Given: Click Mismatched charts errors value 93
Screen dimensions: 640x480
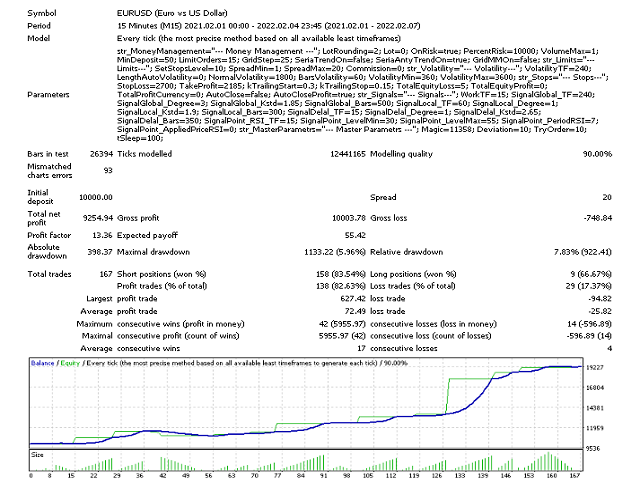Looking at the screenshot, I should coord(108,171).
